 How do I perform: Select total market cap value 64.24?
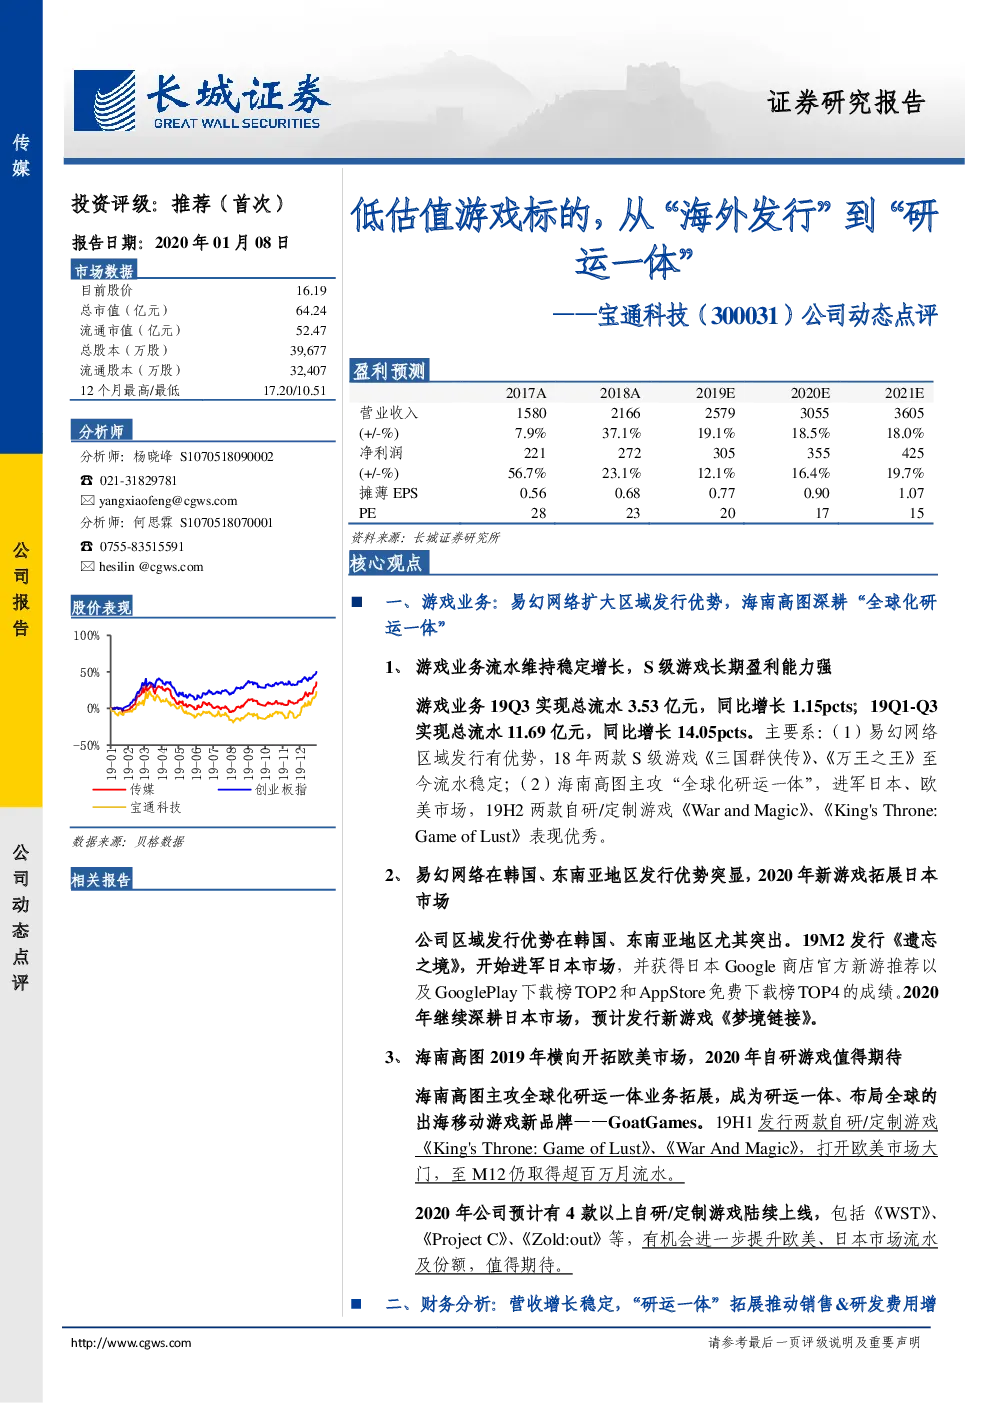point(311,311)
